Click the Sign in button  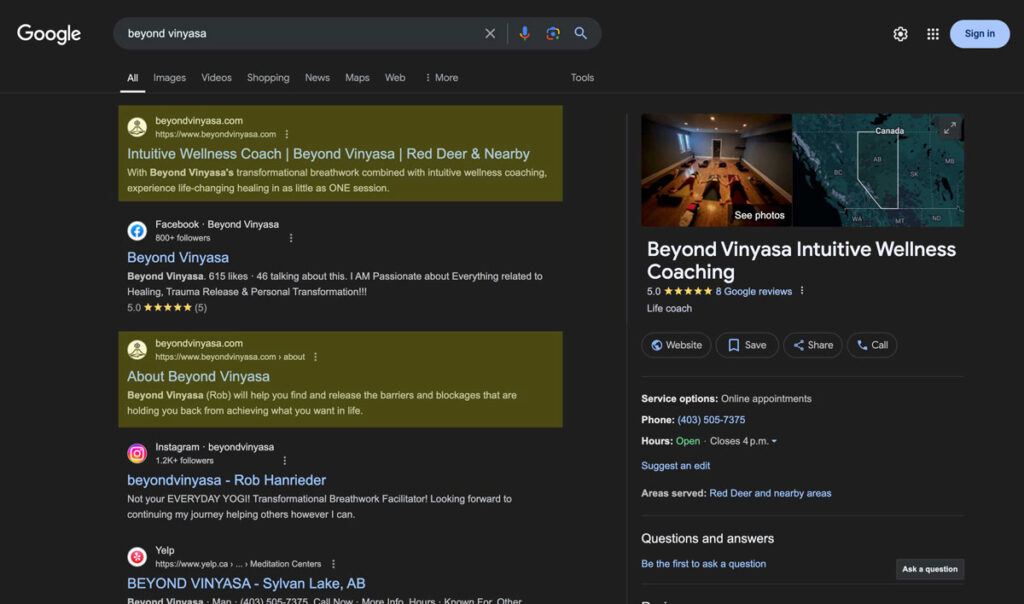point(980,34)
